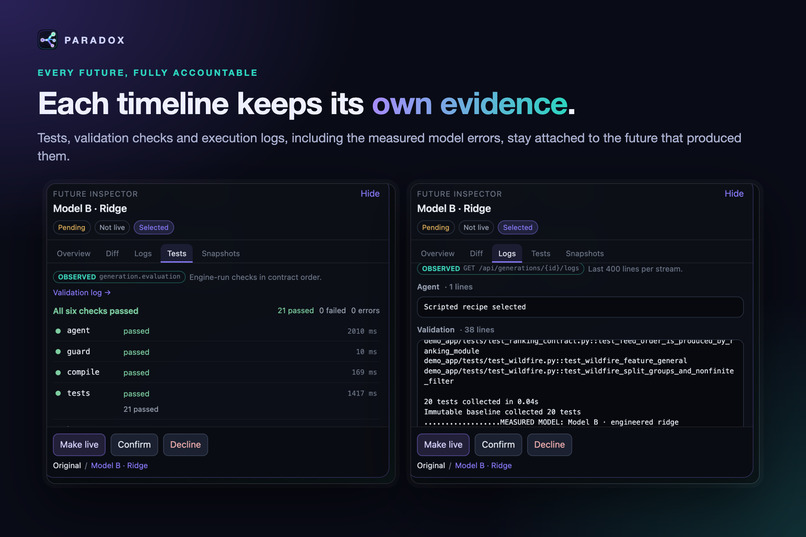This screenshot has height=537, width=806.
Task: Click 'Scripted recipe selected' log box
Action: pos(580,307)
